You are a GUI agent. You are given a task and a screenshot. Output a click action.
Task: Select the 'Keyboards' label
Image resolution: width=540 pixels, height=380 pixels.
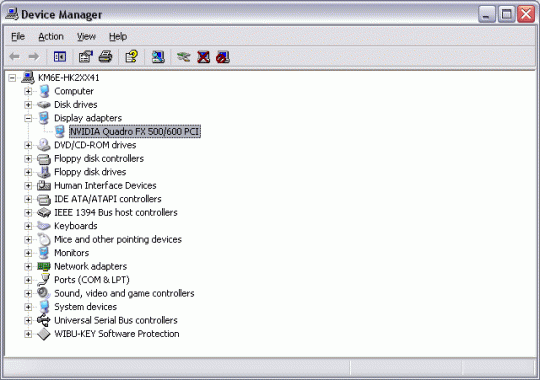(x=76, y=226)
